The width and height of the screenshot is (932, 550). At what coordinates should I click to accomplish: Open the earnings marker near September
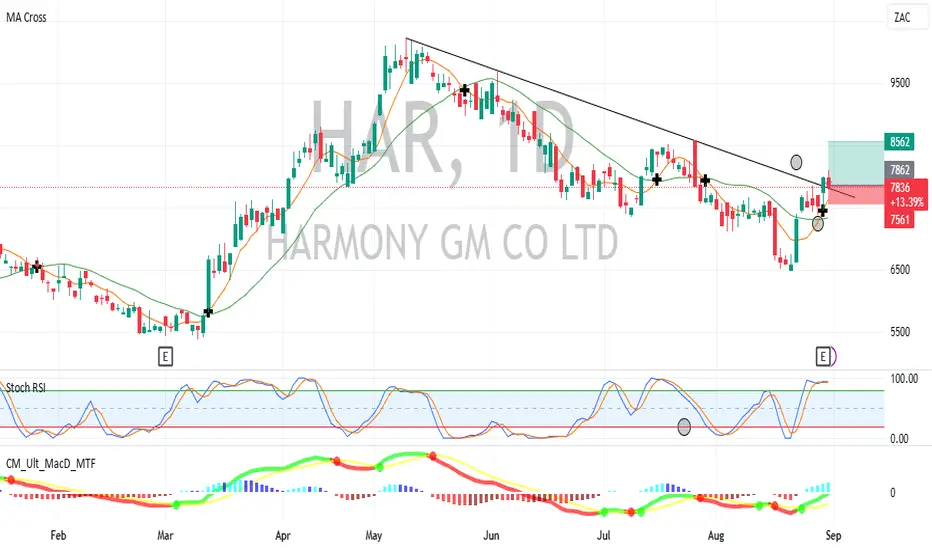click(x=823, y=356)
